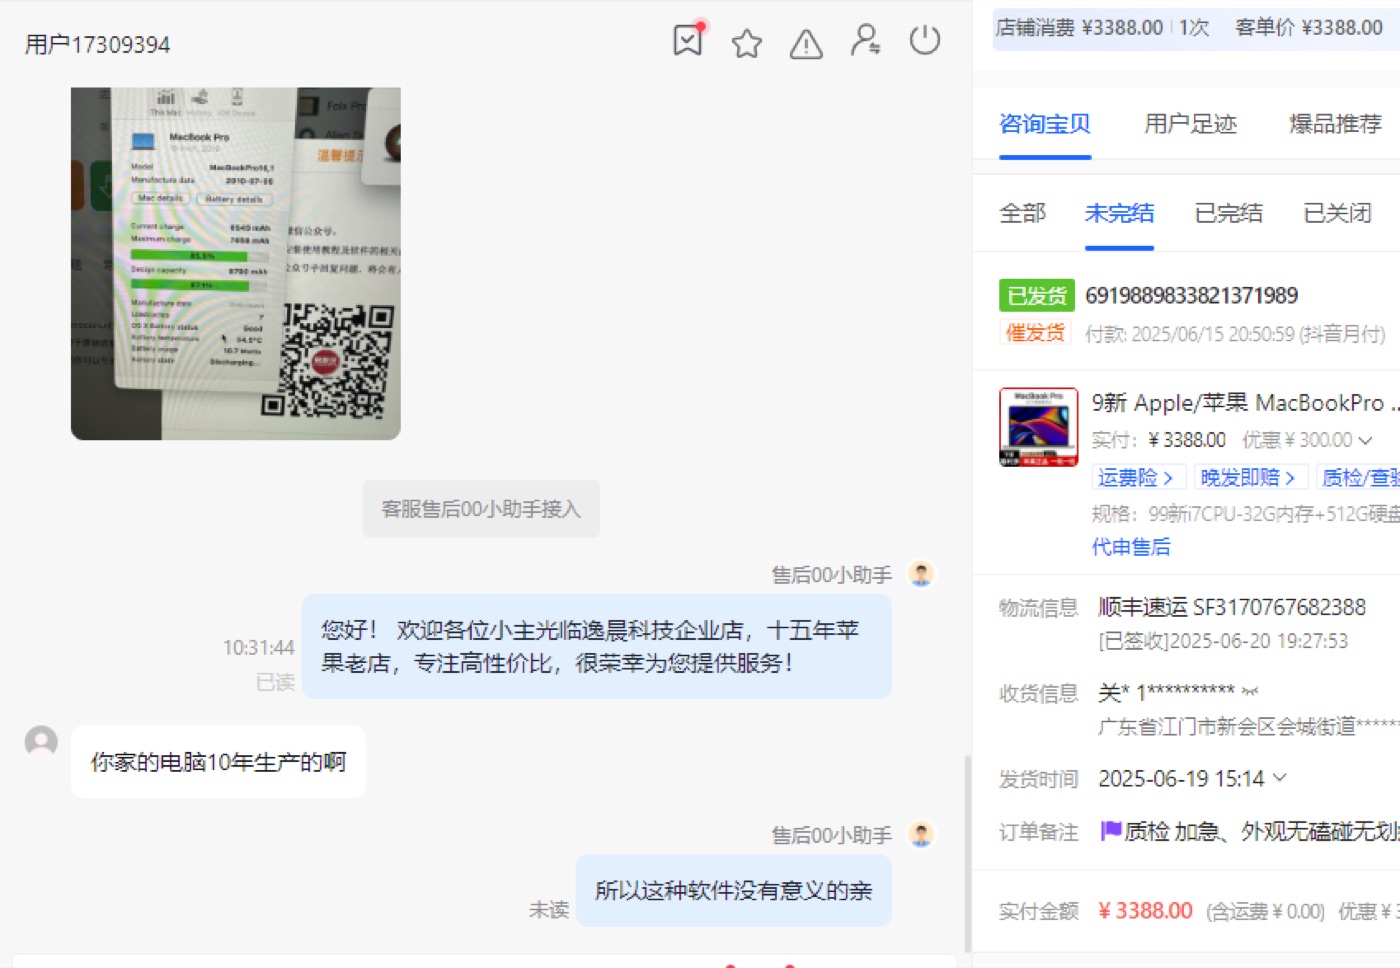Click the 所以这种软件没有意义的亲 message bubble

[734, 890]
